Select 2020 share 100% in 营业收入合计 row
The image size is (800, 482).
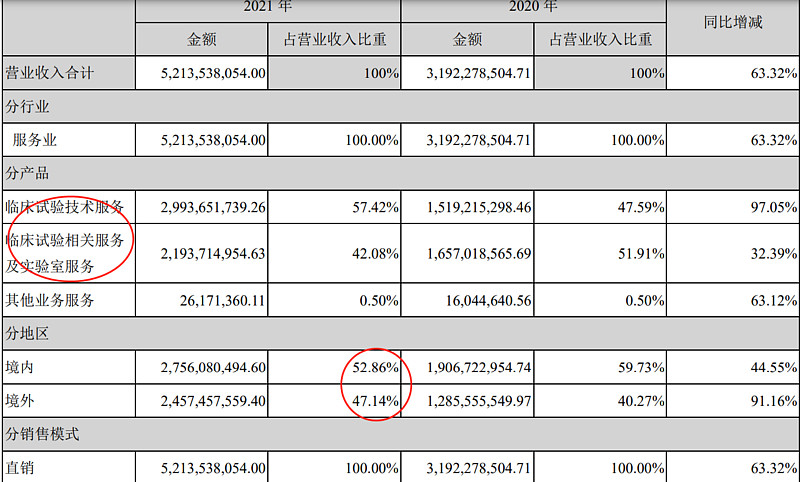pyautogui.click(x=647, y=73)
